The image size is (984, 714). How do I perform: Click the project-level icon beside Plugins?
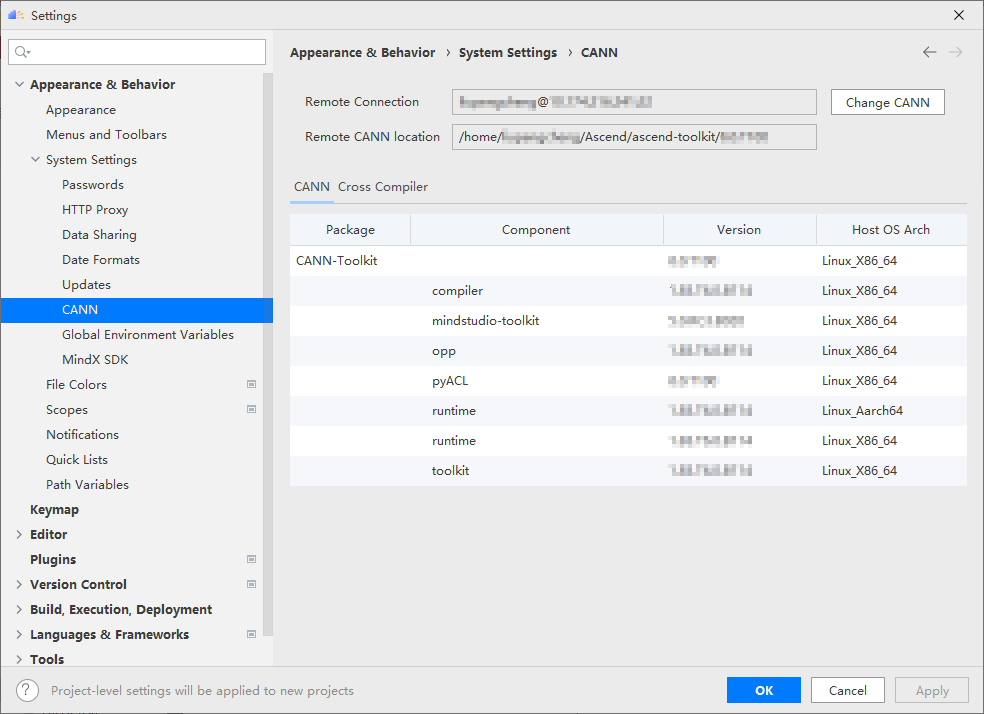252,559
